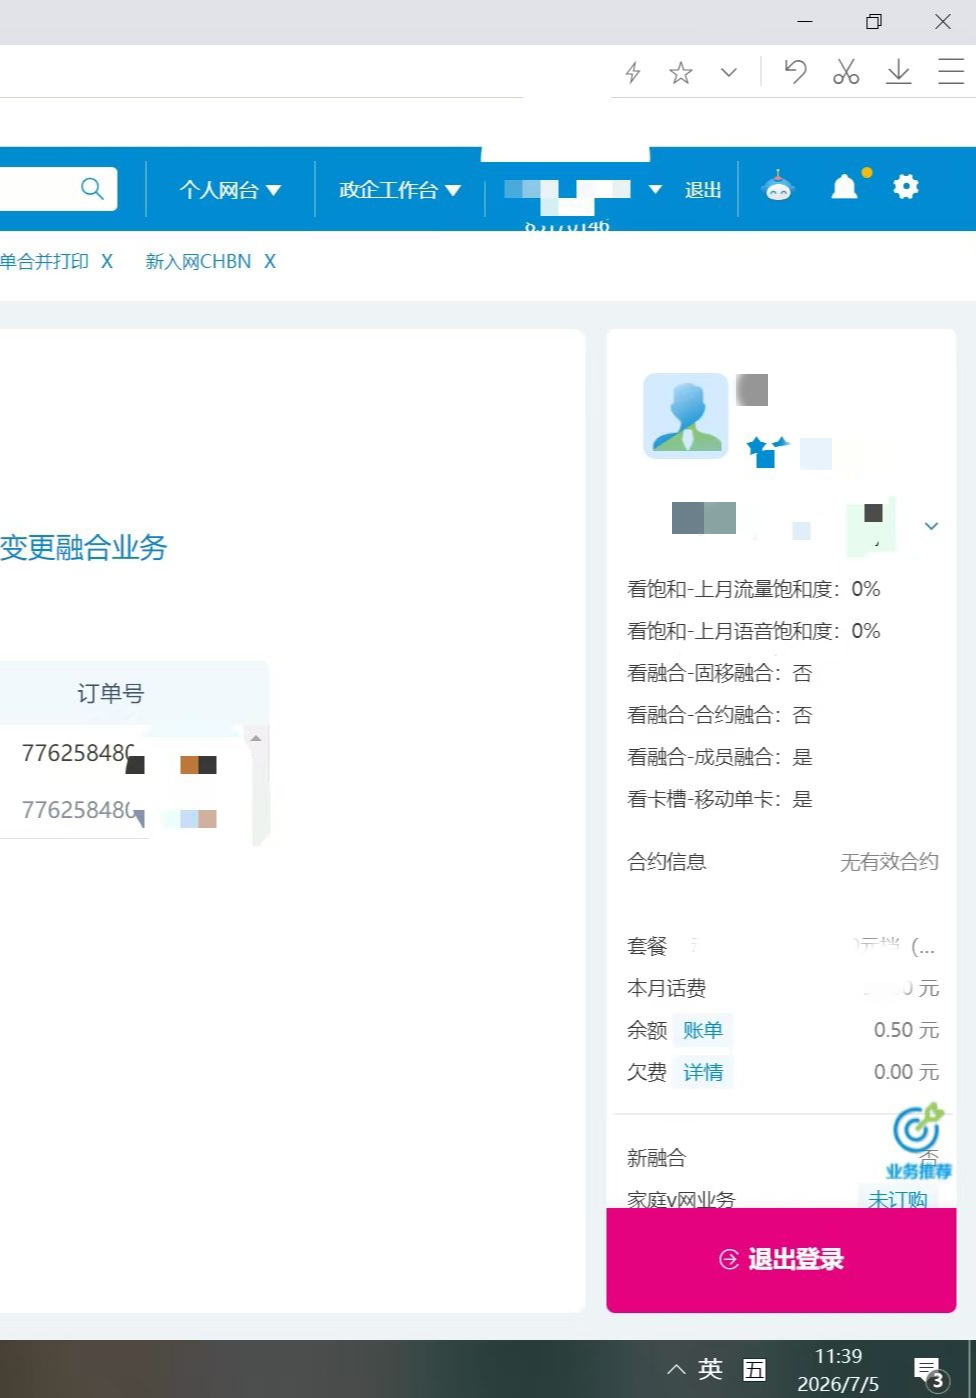Open the robot assistant icon
The height and width of the screenshot is (1398, 976).
click(x=778, y=187)
